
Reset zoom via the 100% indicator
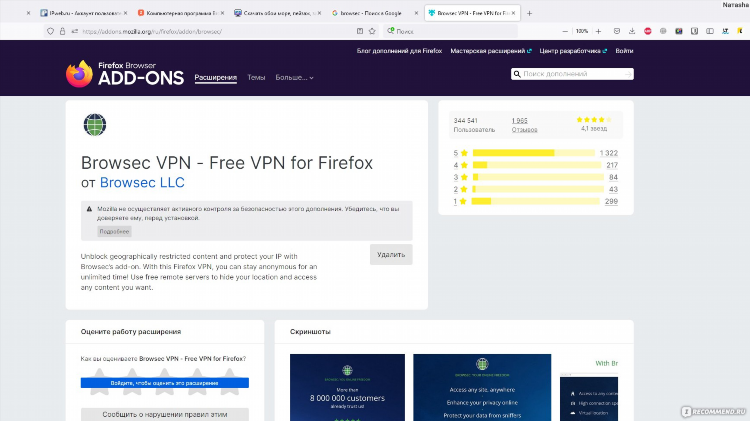pyautogui.click(x=582, y=31)
